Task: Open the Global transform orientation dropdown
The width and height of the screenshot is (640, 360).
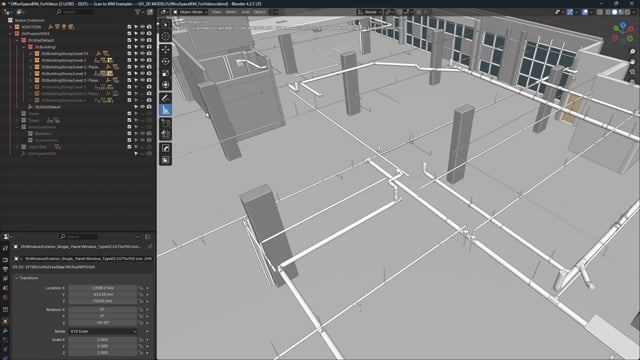Action: coord(369,12)
